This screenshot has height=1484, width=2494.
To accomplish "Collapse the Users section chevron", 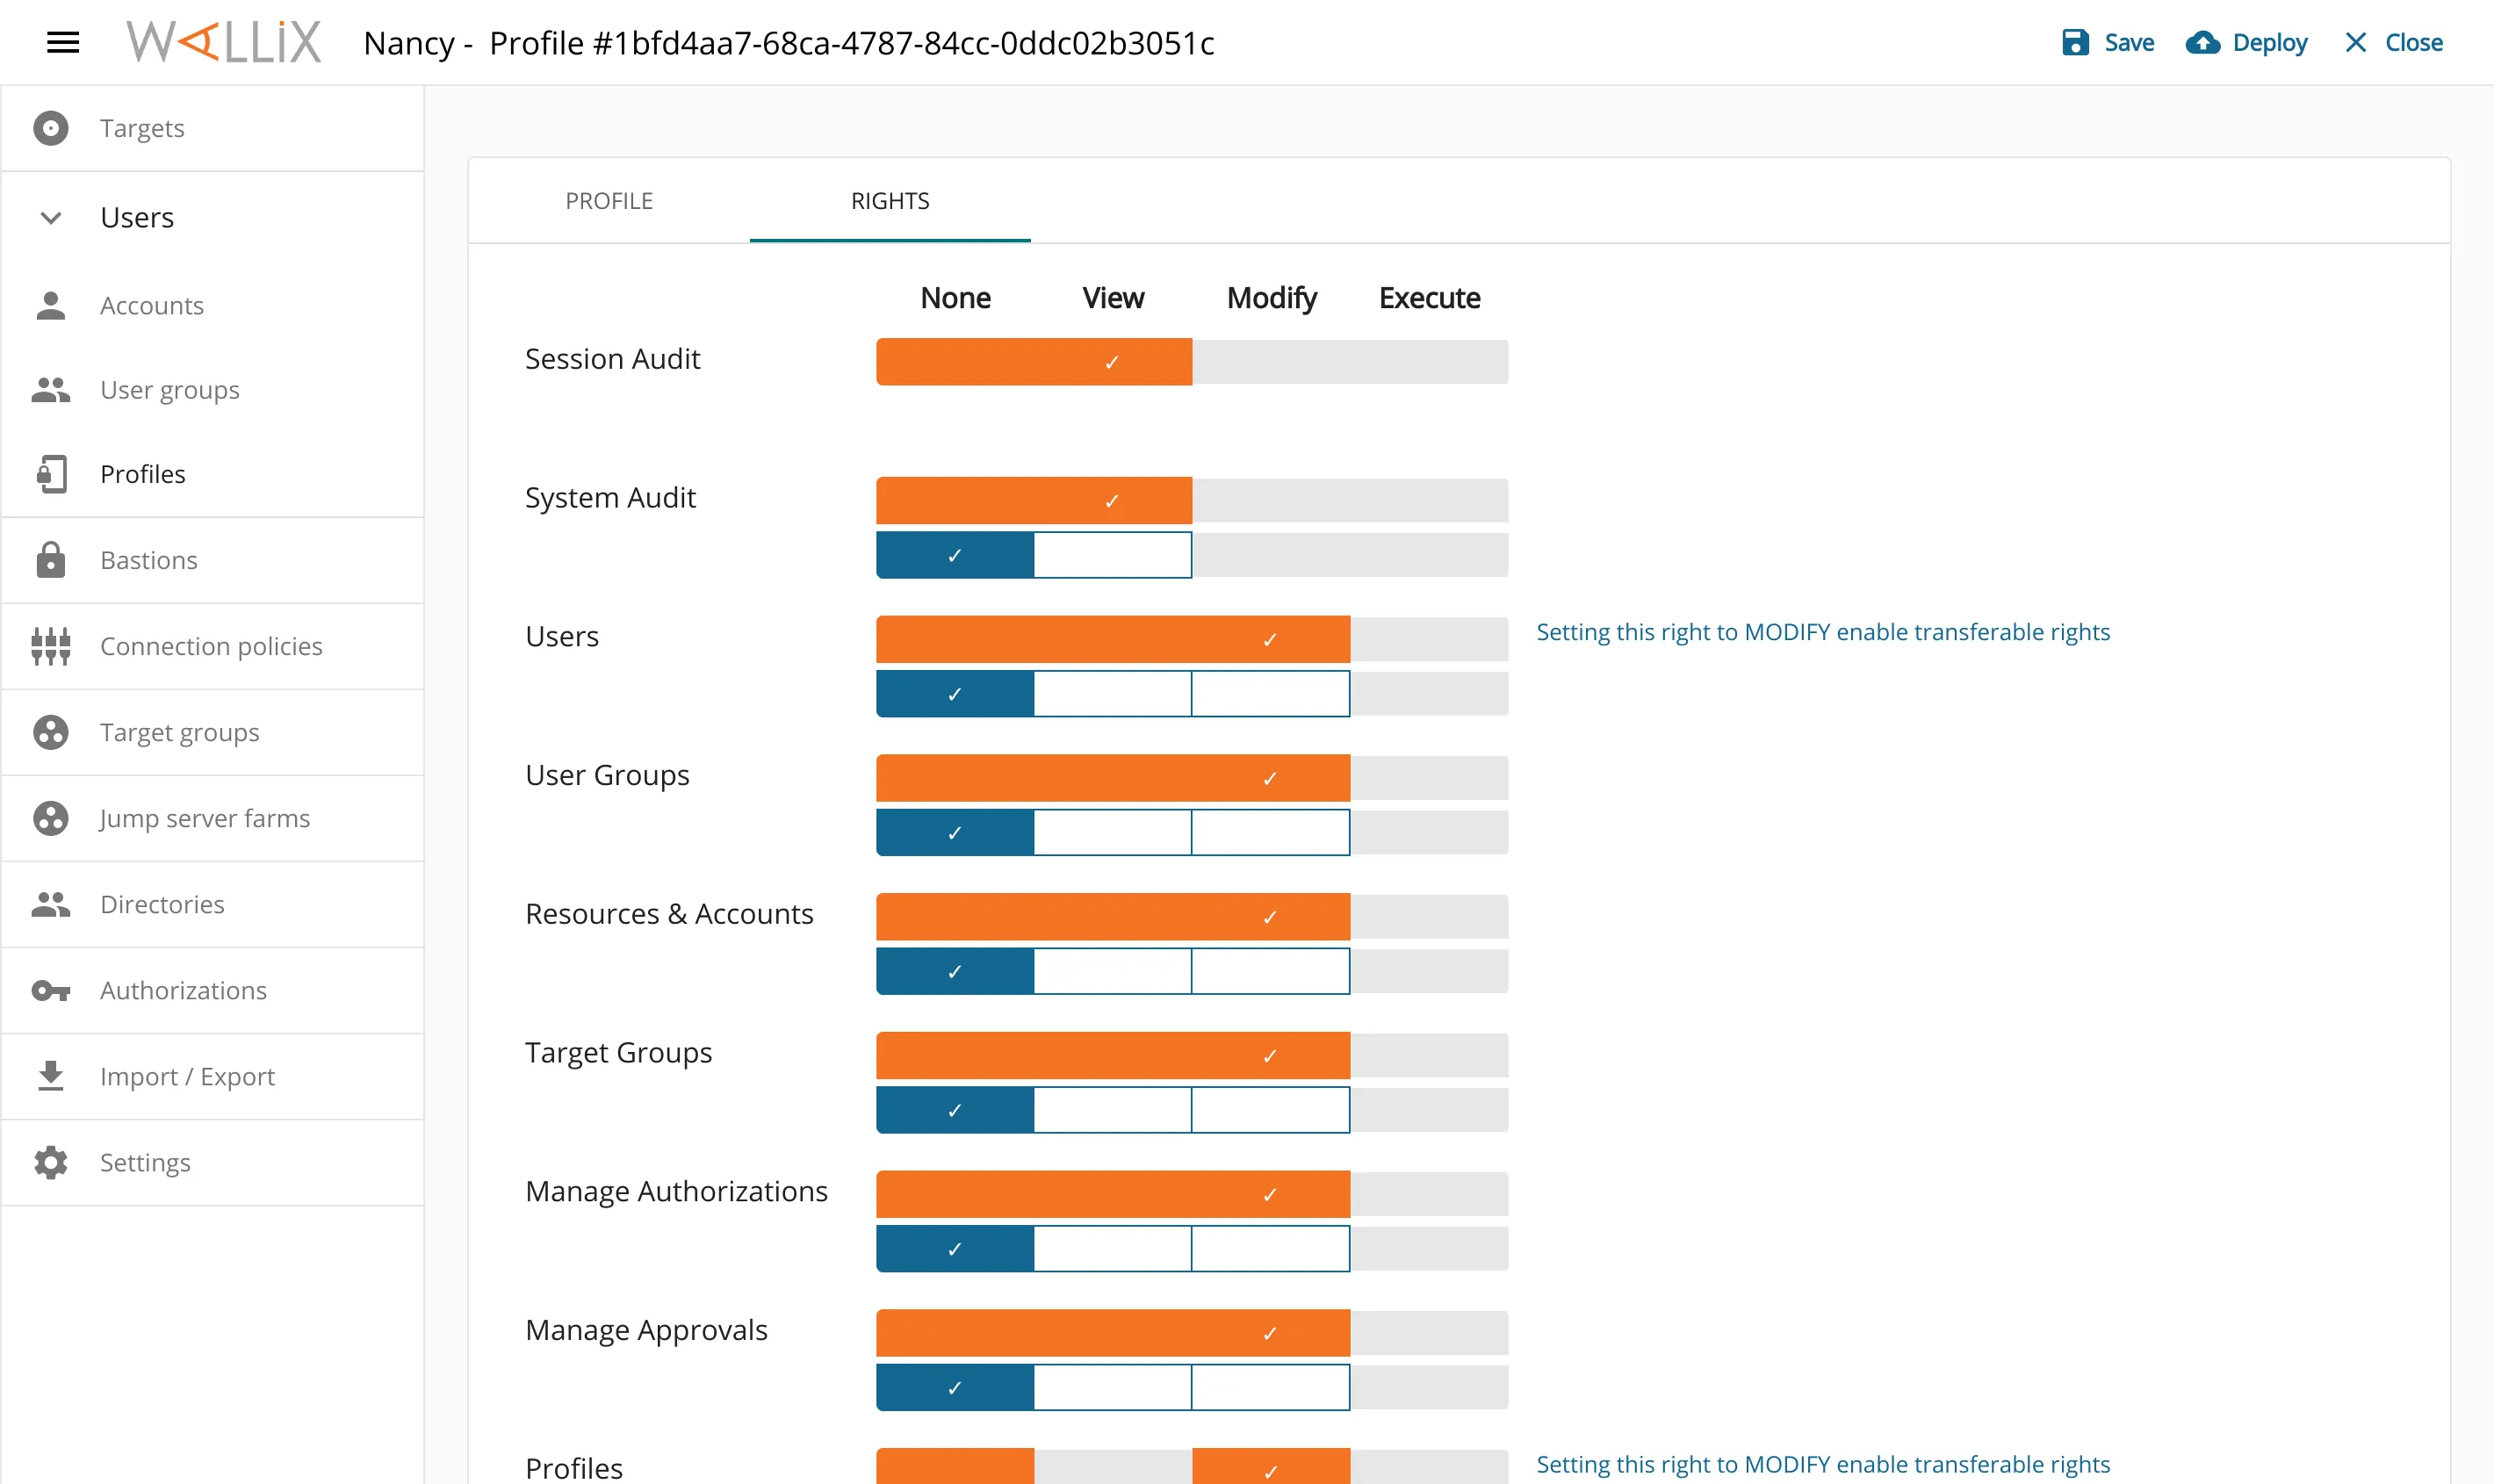I will click(51, 217).
